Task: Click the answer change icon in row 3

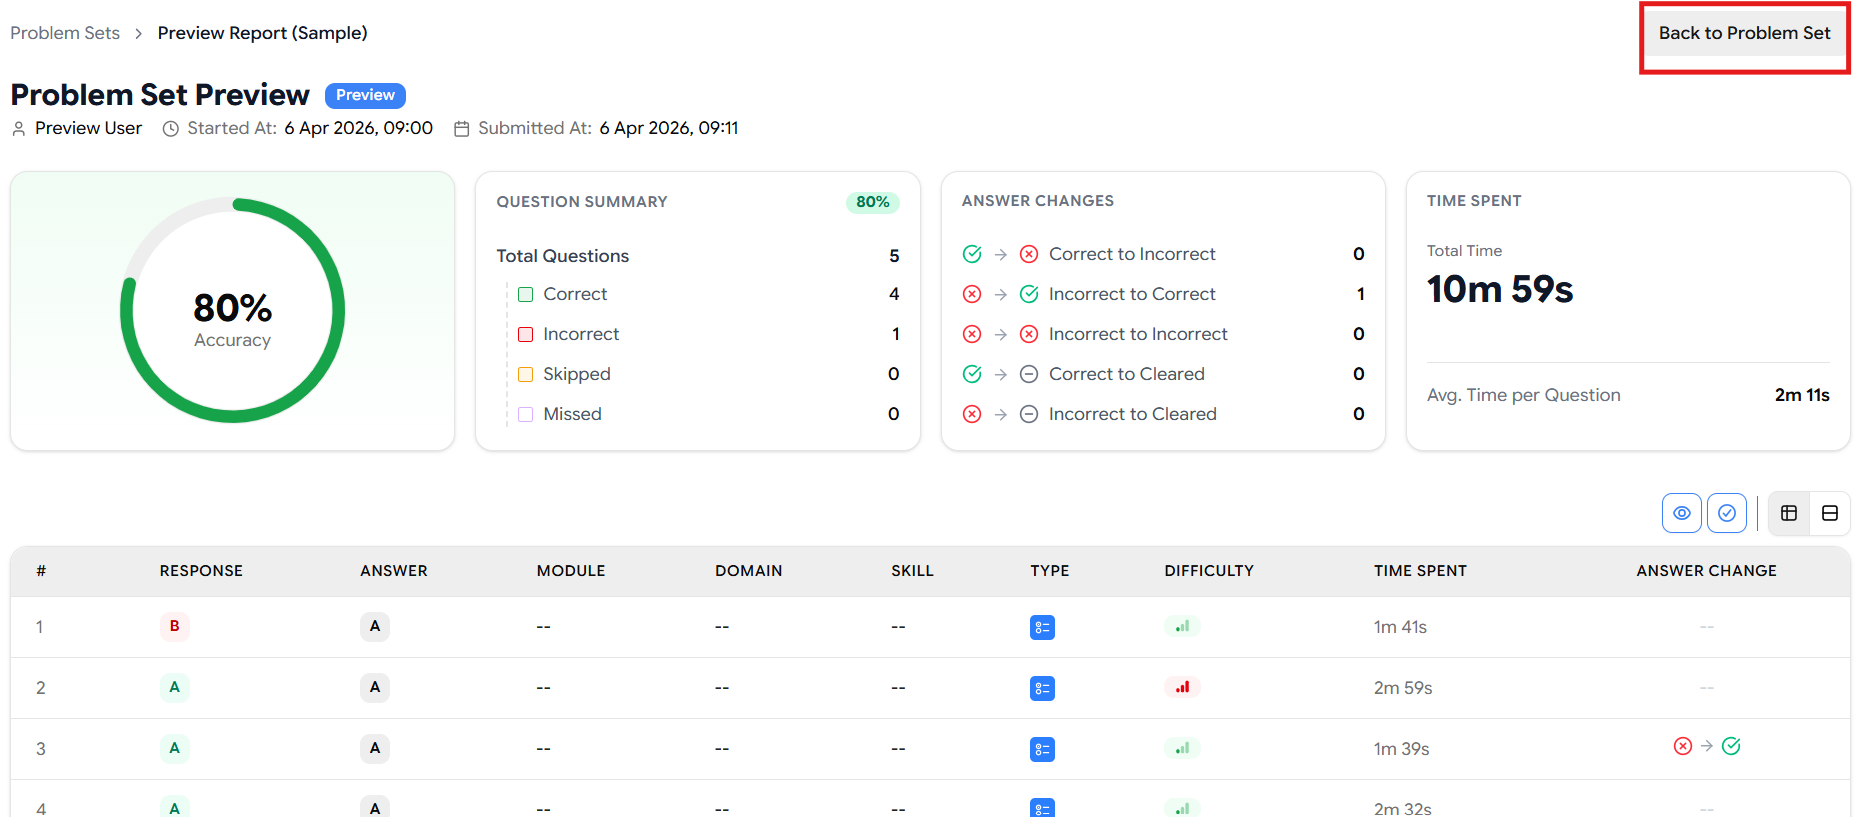Action: (x=1706, y=746)
